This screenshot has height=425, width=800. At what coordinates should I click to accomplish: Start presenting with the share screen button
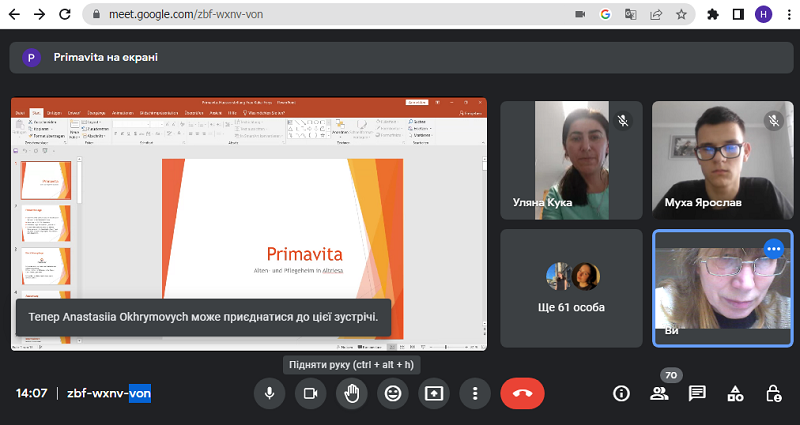click(434, 393)
